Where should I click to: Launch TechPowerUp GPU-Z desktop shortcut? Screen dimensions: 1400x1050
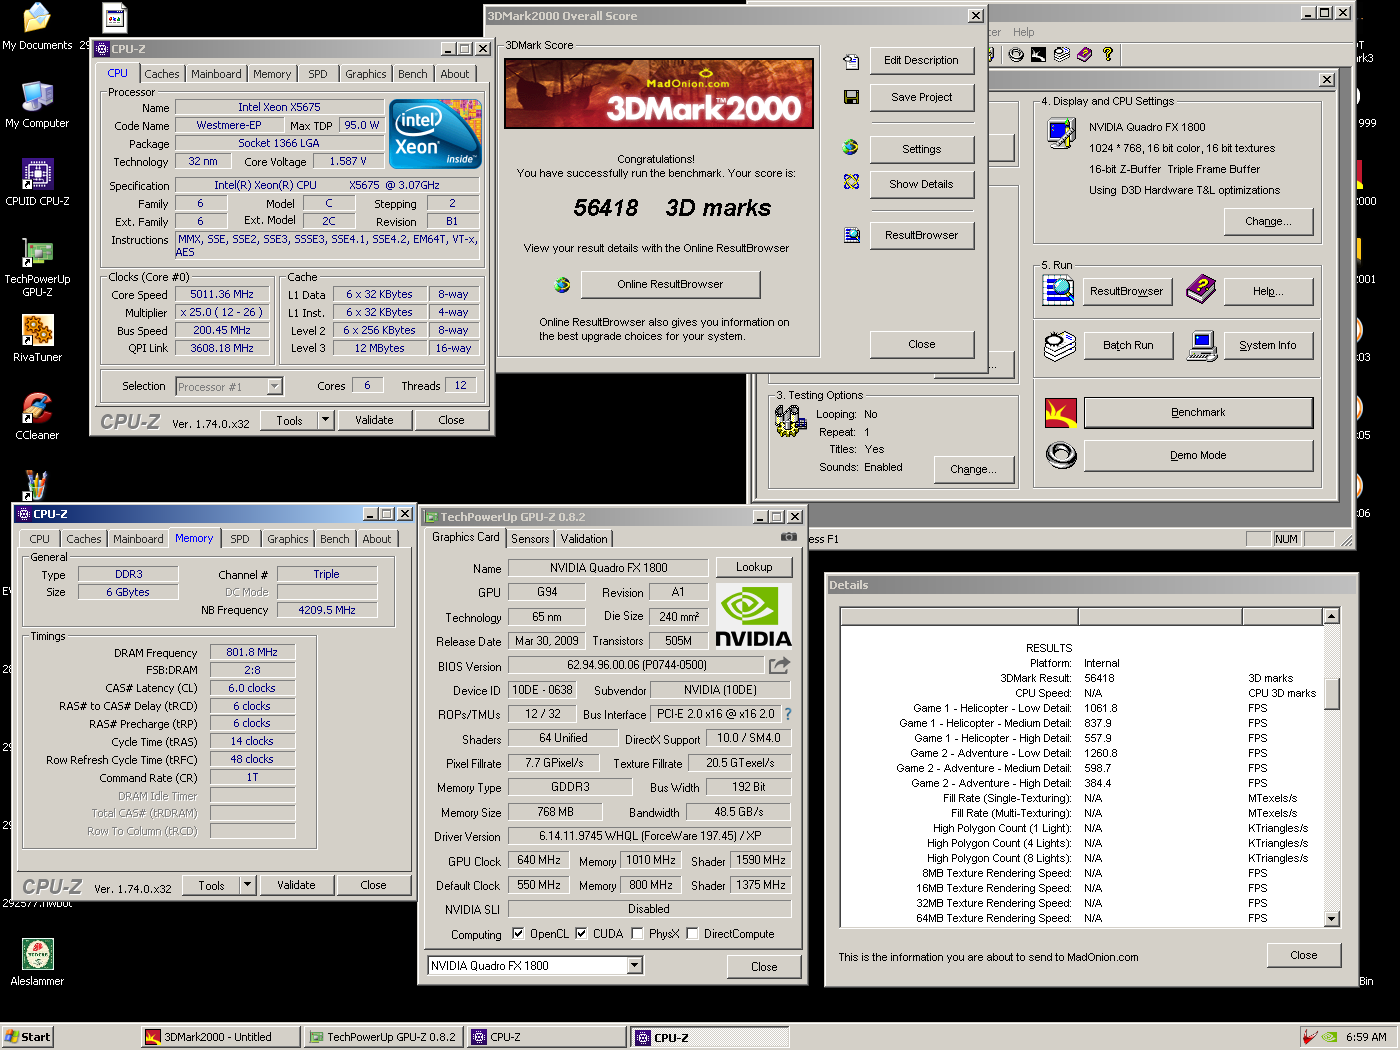click(x=37, y=267)
